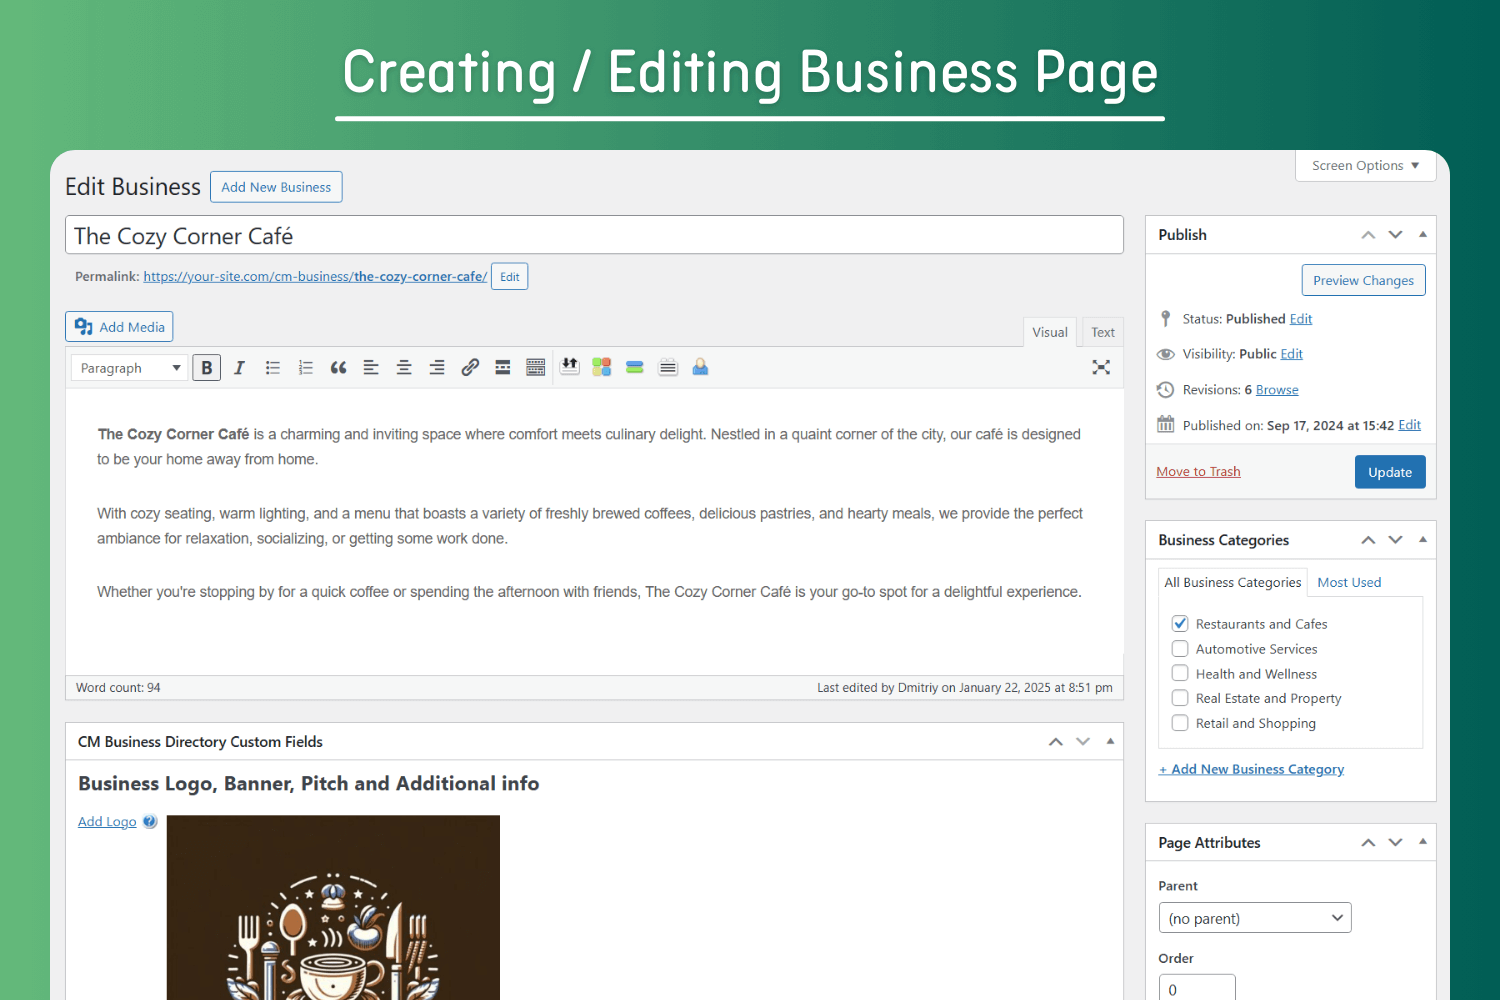1500x1000 pixels.
Task: Apply italic formatting
Action: click(239, 368)
